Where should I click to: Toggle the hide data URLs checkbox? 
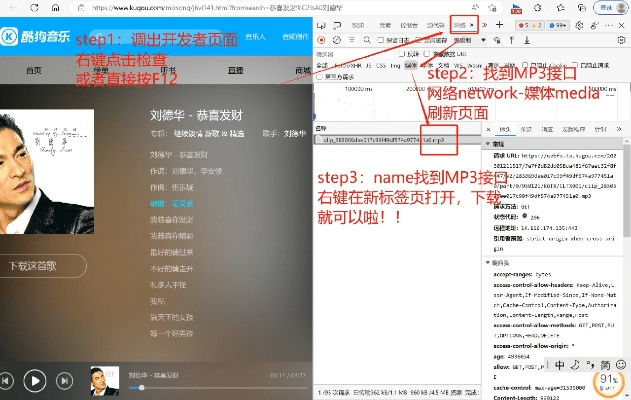[427, 54]
